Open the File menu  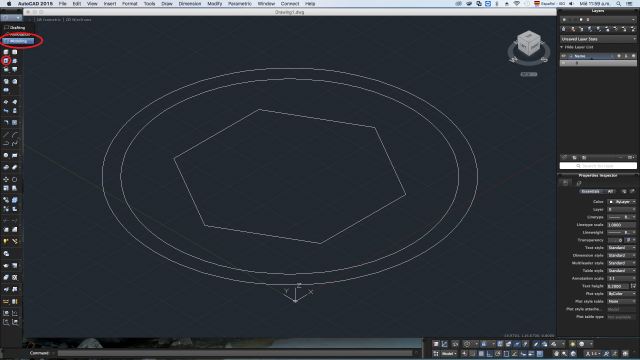tap(62, 4)
